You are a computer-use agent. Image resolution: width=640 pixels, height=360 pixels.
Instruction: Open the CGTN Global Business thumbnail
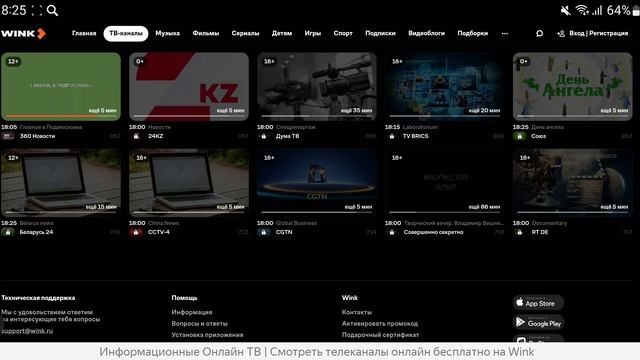pyautogui.click(x=317, y=183)
